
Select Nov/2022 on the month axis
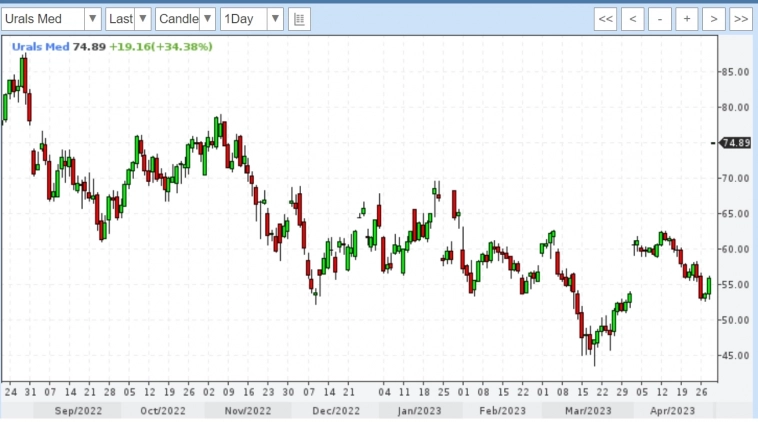pos(246,410)
